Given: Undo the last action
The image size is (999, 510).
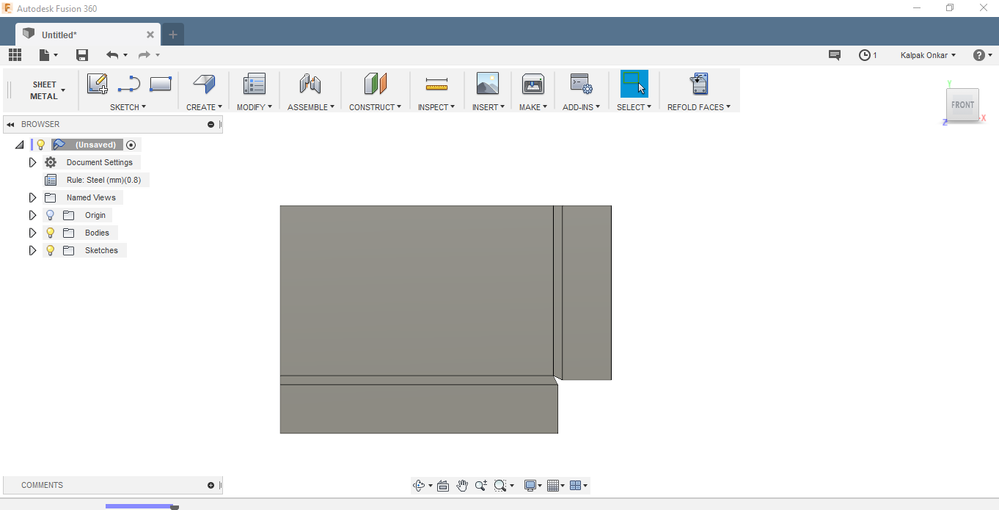Looking at the screenshot, I should pyautogui.click(x=113, y=55).
